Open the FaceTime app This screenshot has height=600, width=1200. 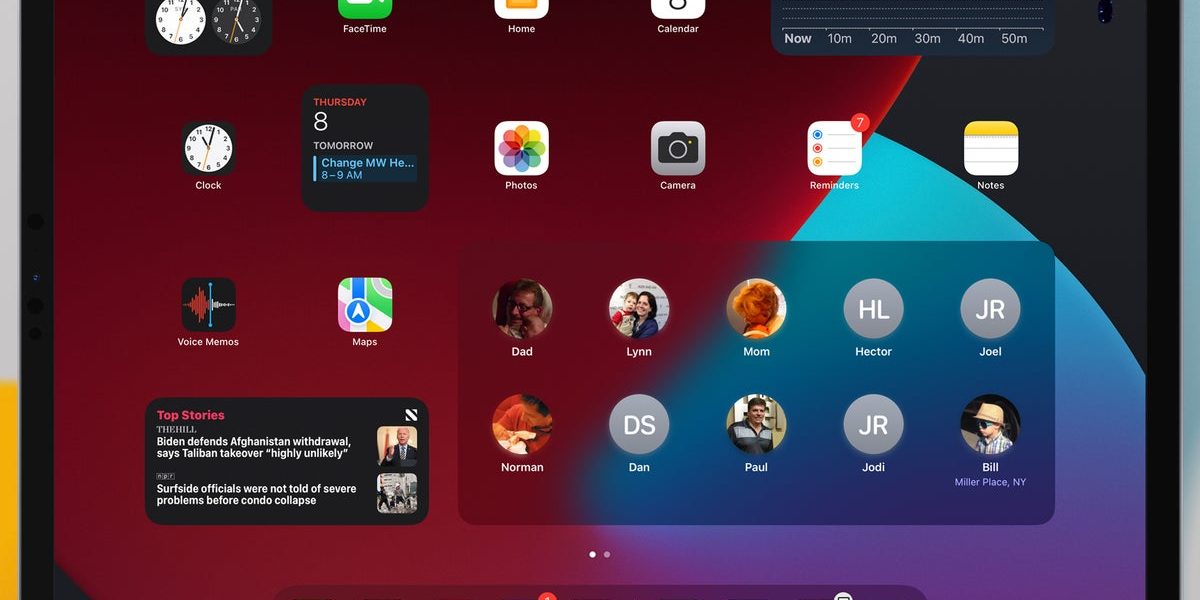click(364, 5)
